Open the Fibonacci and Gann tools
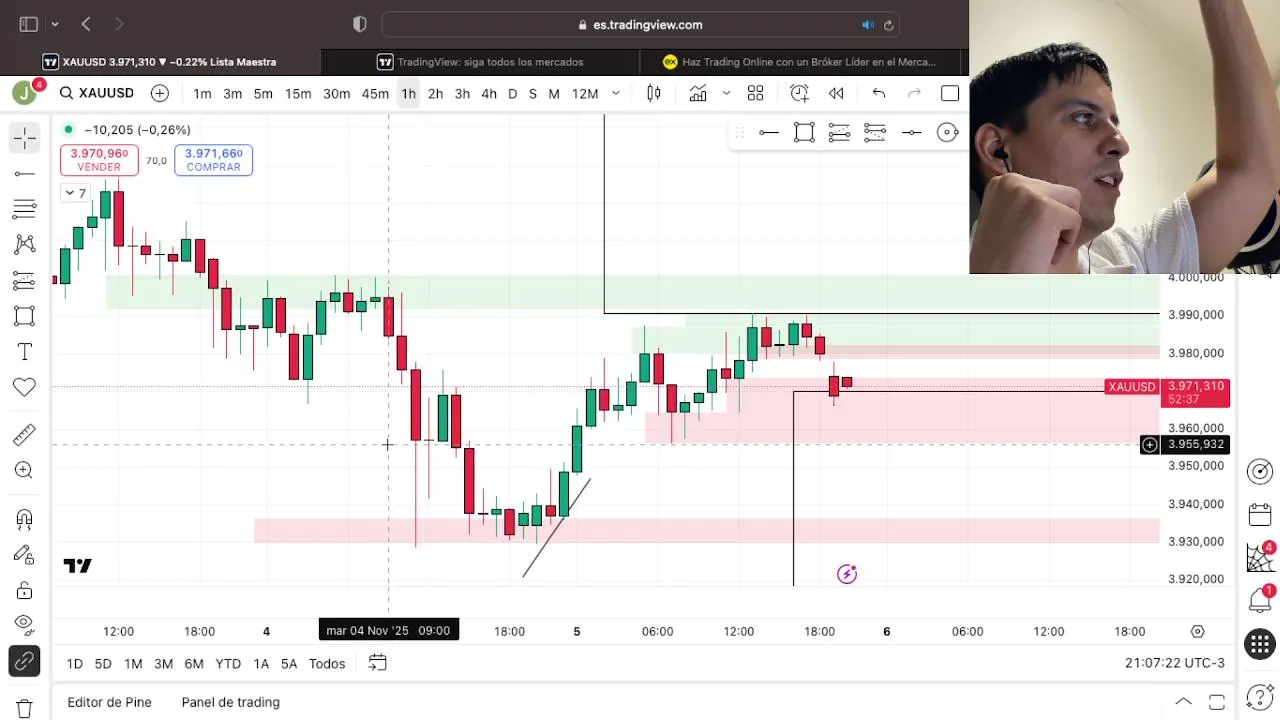The height and width of the screenshot is (720, 1280). click(x=25, y=209)
